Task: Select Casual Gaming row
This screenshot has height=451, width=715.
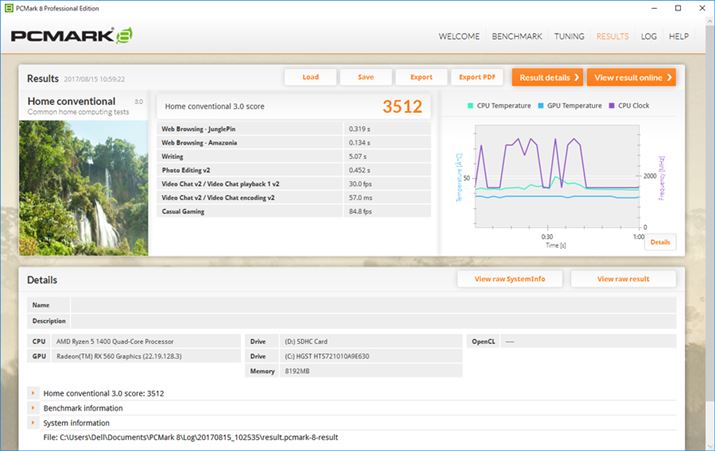Action: pyautogui.click(x=294, y=211)
